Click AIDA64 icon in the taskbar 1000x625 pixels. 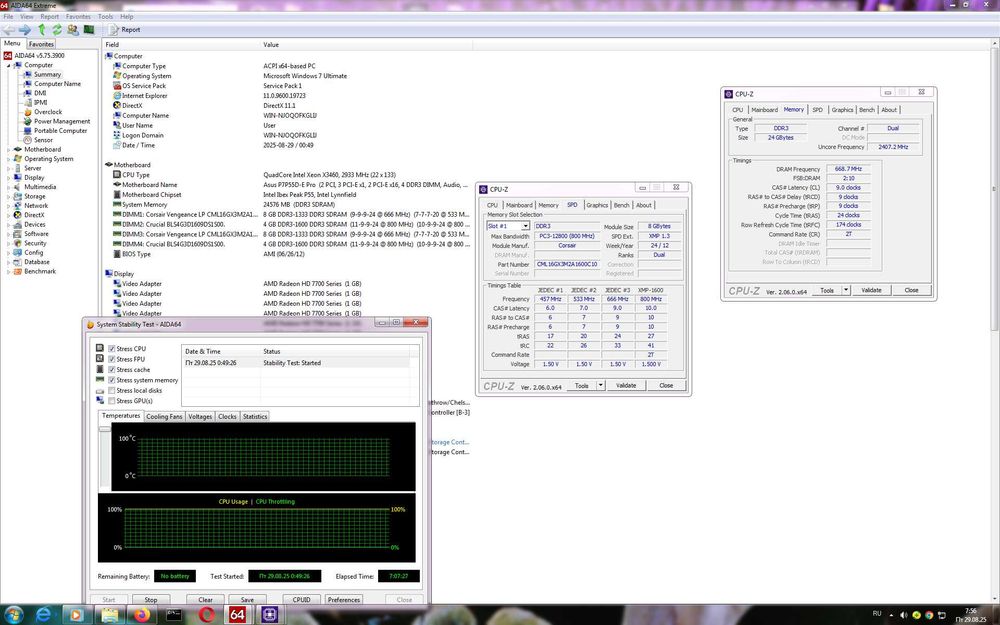pos(239,613)
